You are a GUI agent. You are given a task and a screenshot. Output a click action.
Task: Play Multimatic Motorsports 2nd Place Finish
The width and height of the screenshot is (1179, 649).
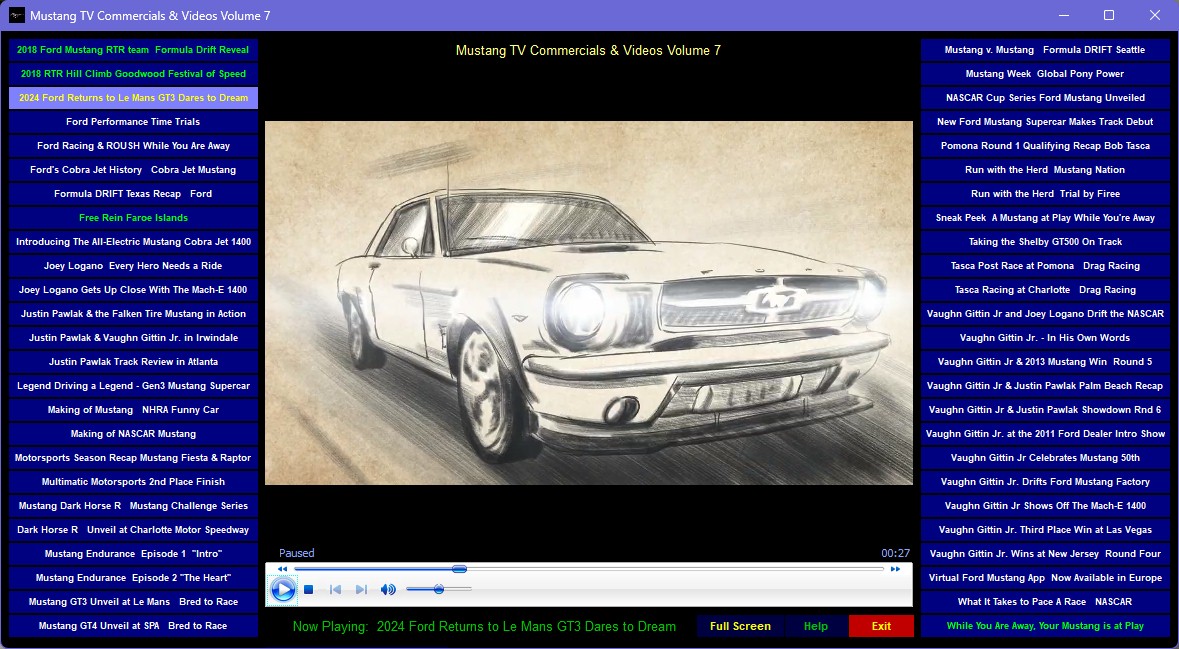point(133,482)
